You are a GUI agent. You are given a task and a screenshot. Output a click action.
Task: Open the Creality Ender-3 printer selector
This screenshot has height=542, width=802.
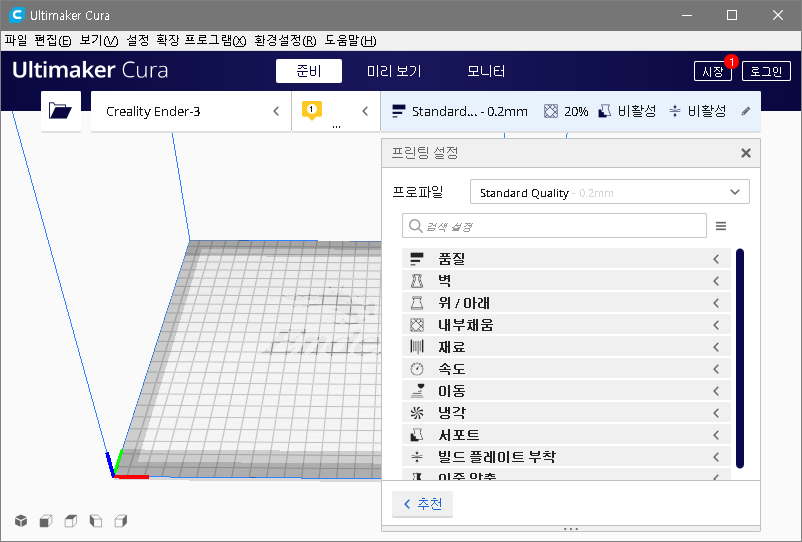coord(191,111)
